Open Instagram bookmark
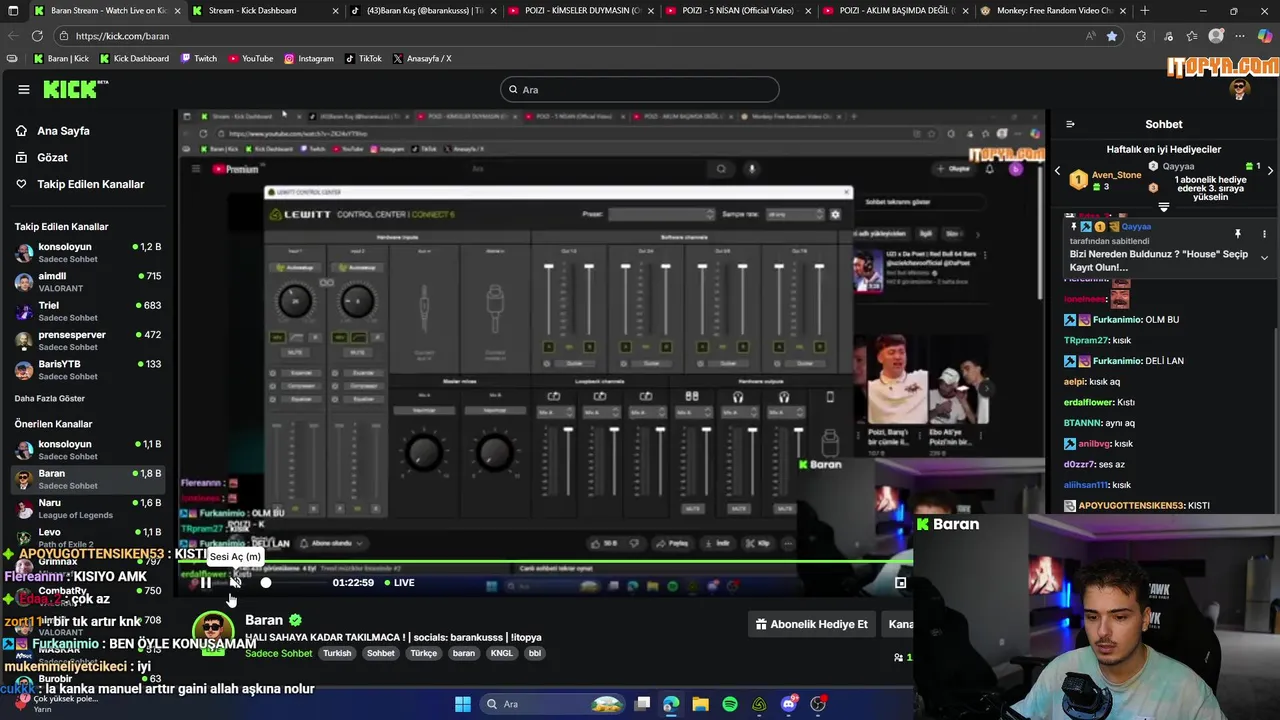 pyautogui.click(x=309, y=58)
